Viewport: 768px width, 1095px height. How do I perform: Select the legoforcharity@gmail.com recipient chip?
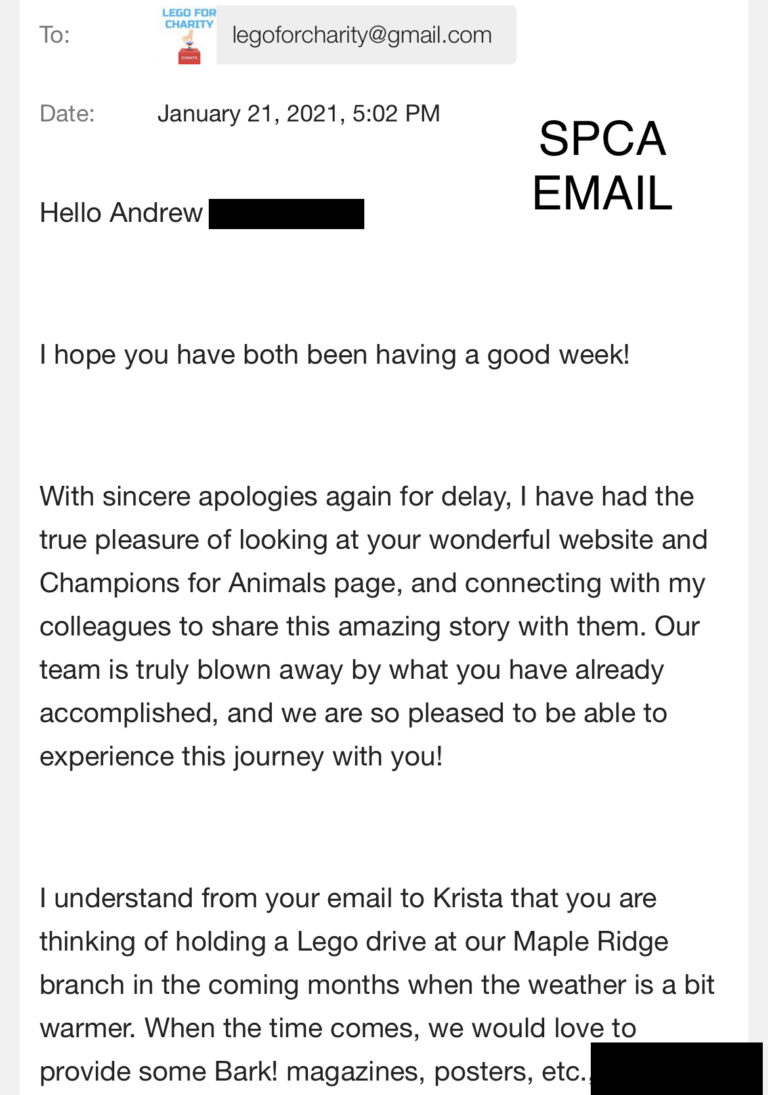coord(367,35)
